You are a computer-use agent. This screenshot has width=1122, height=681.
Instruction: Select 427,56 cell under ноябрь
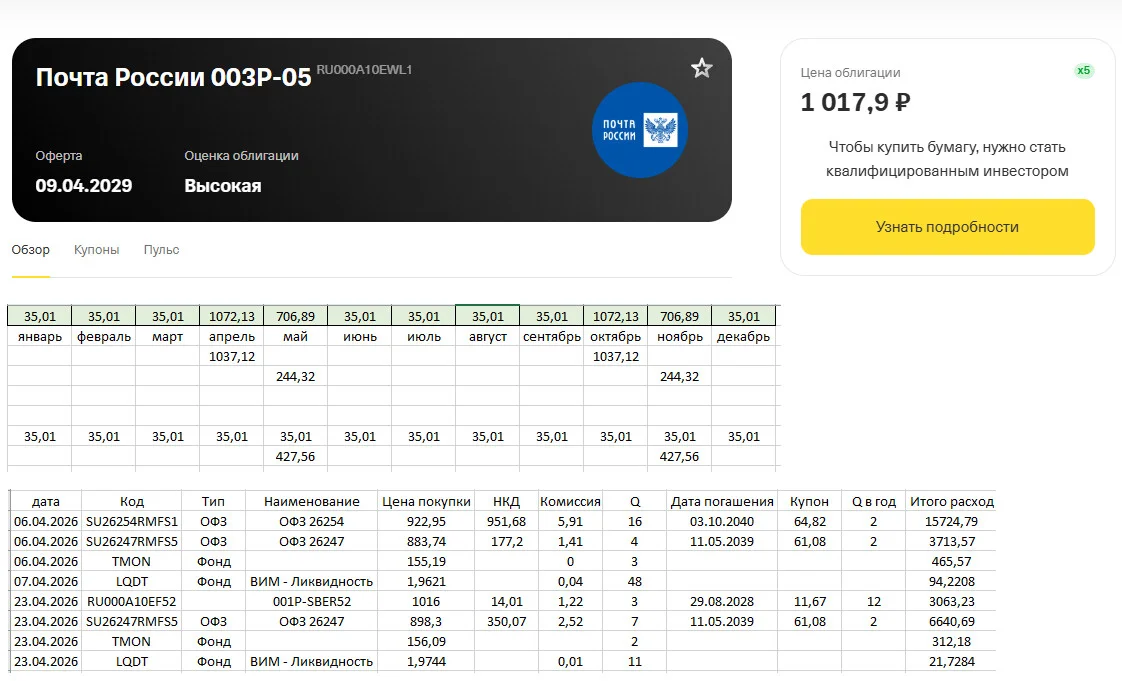coord(680,456)
